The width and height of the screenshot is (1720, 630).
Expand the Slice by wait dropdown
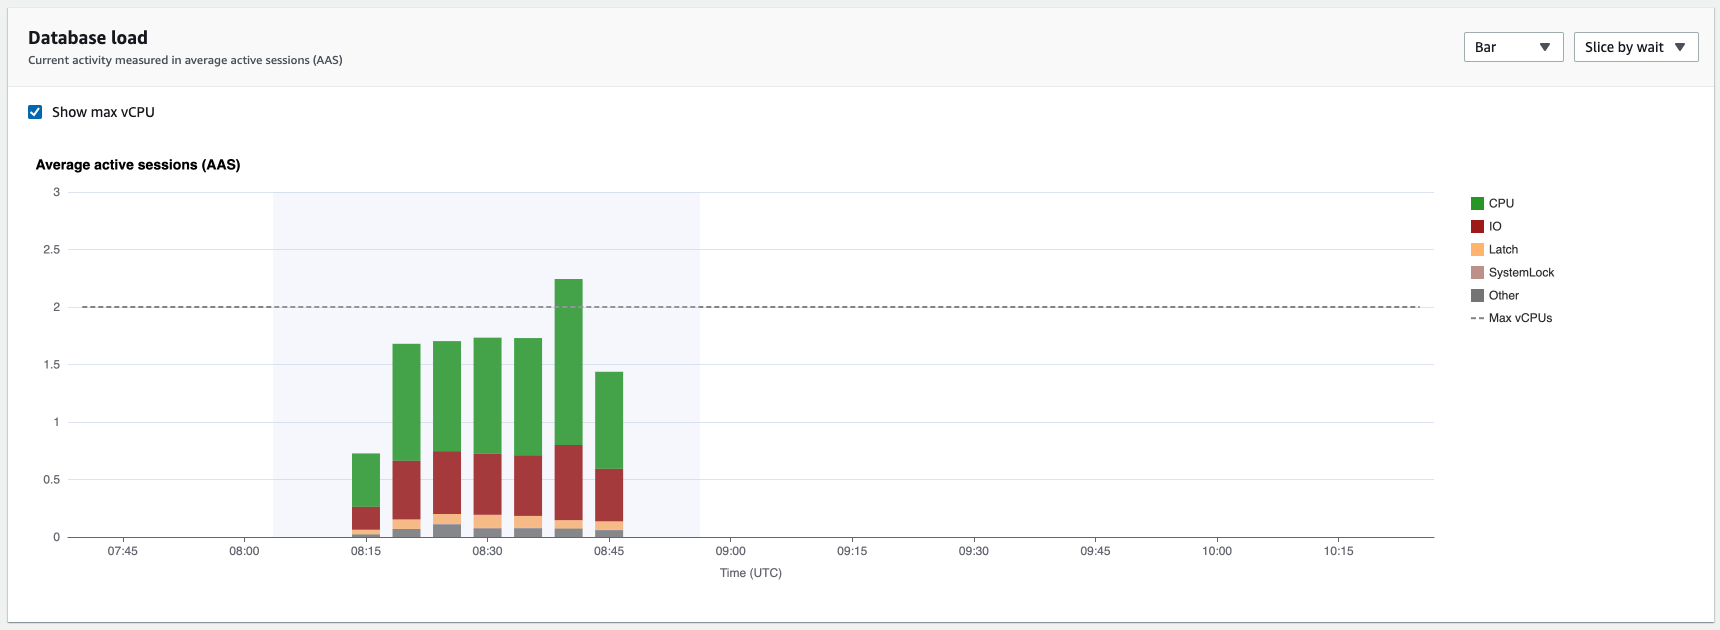click(1635, 47)
